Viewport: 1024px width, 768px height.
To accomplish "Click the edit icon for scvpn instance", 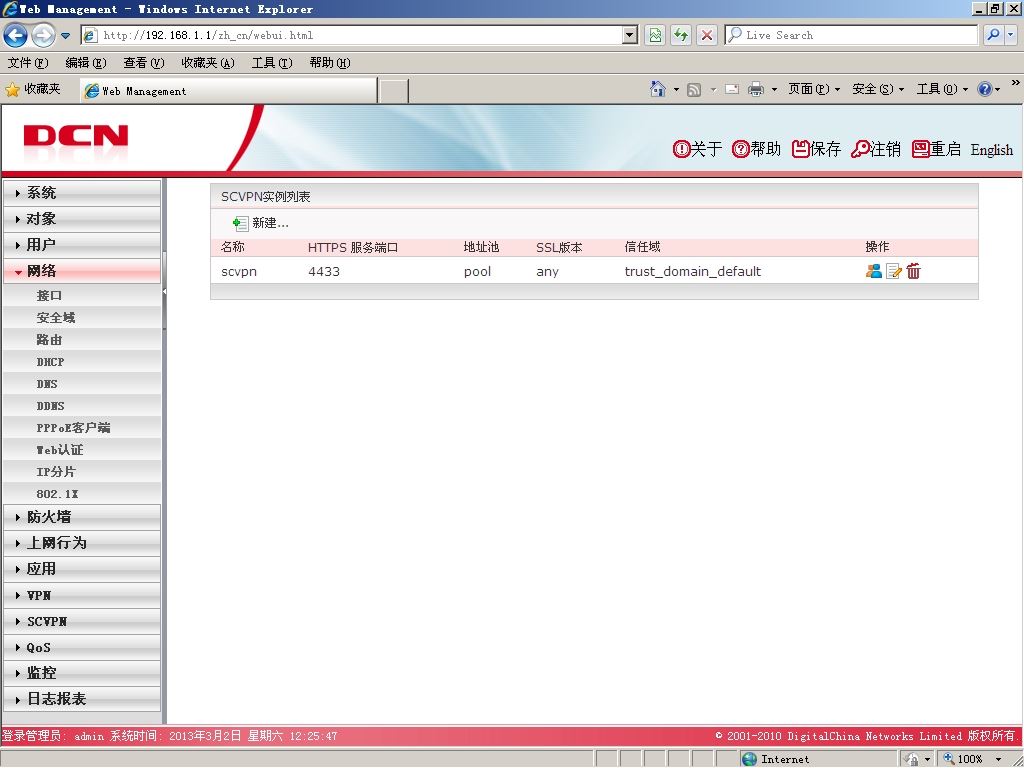I will tap(893, 271).
